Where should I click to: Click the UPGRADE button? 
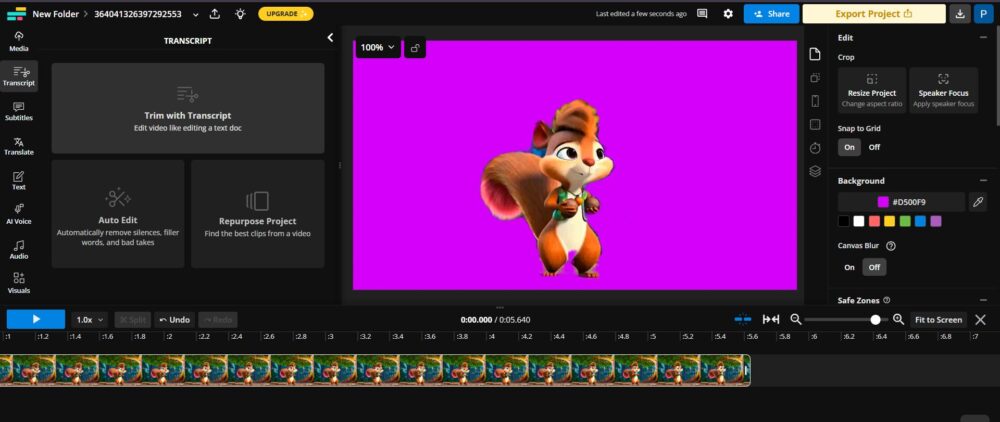(285, 13)
